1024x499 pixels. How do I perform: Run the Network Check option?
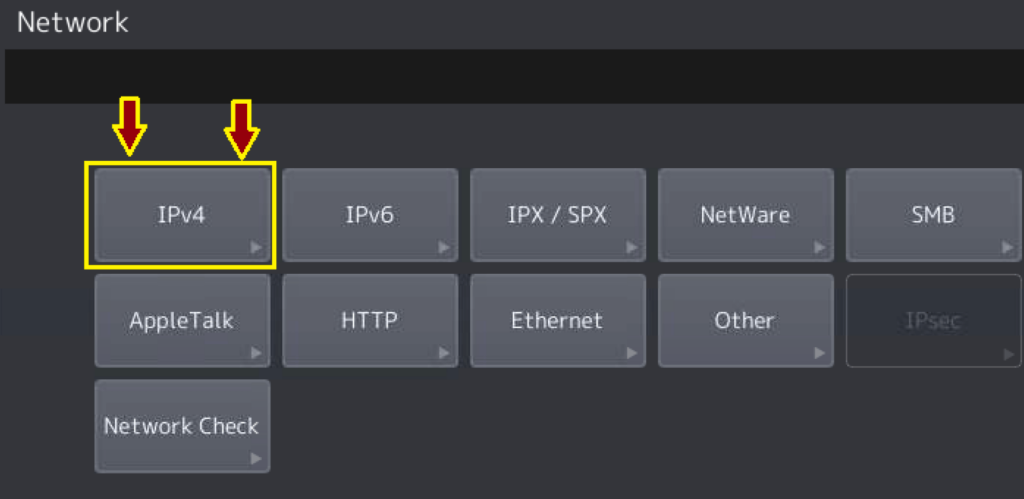point(182,427)
